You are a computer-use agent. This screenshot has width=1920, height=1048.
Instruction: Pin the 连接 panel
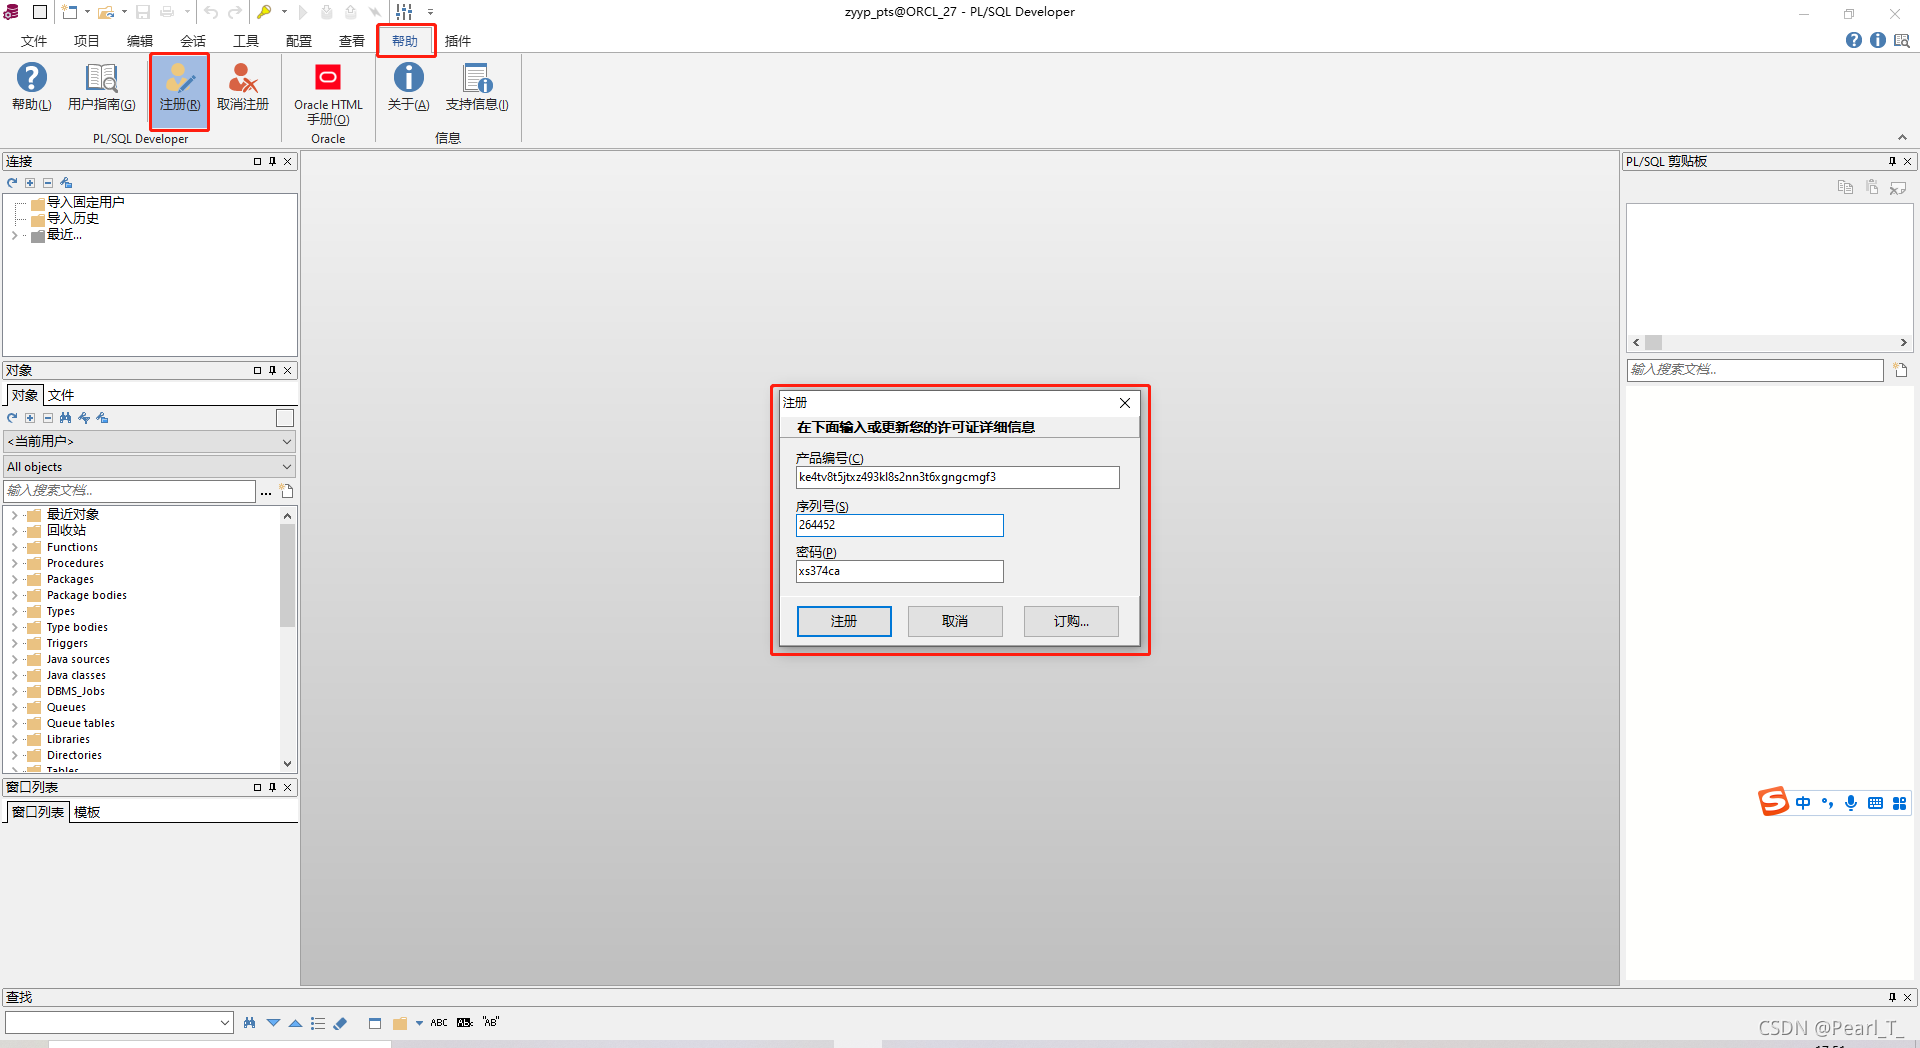(x=272, y=161)
